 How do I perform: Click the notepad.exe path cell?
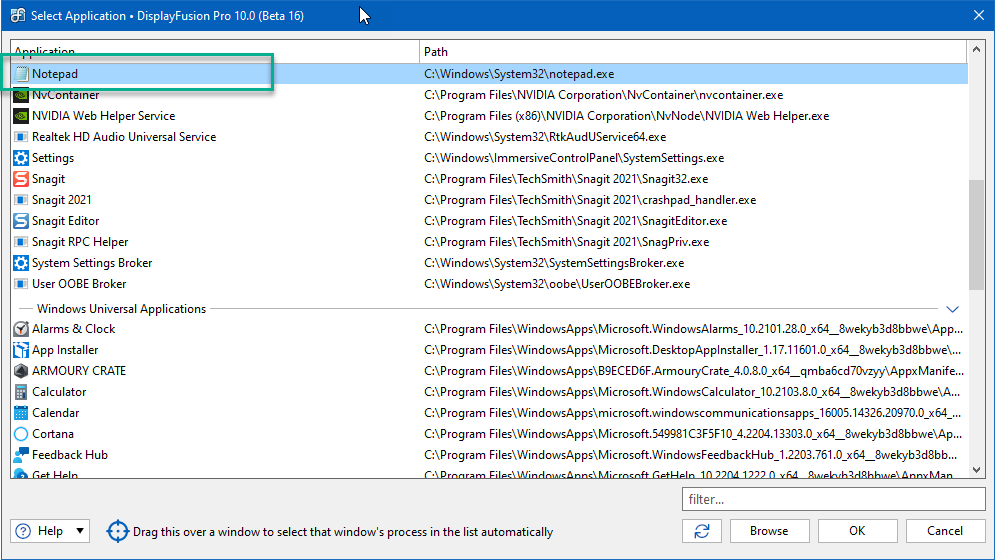(519, 74)
